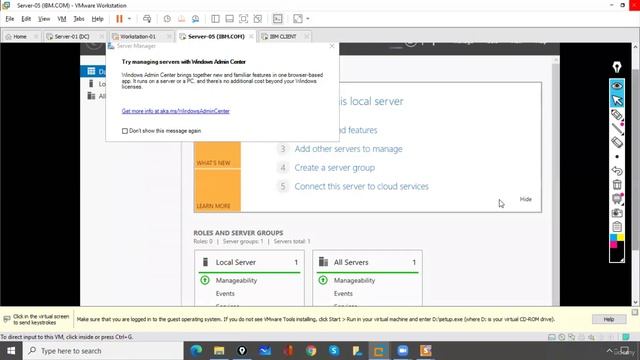Pick the yellow color swatch
Viewport: 640px width, 360px height.
tap(620, 238)
